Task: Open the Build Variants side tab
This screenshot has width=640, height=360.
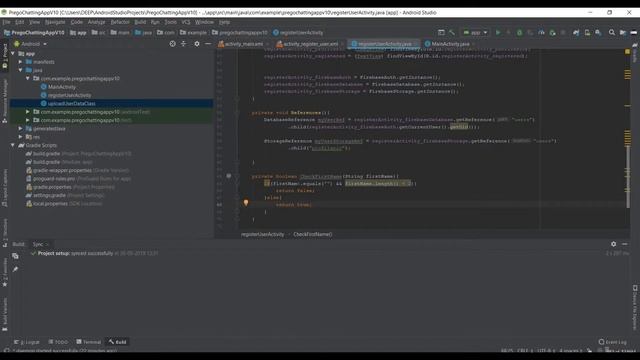Action: (5, 314)
